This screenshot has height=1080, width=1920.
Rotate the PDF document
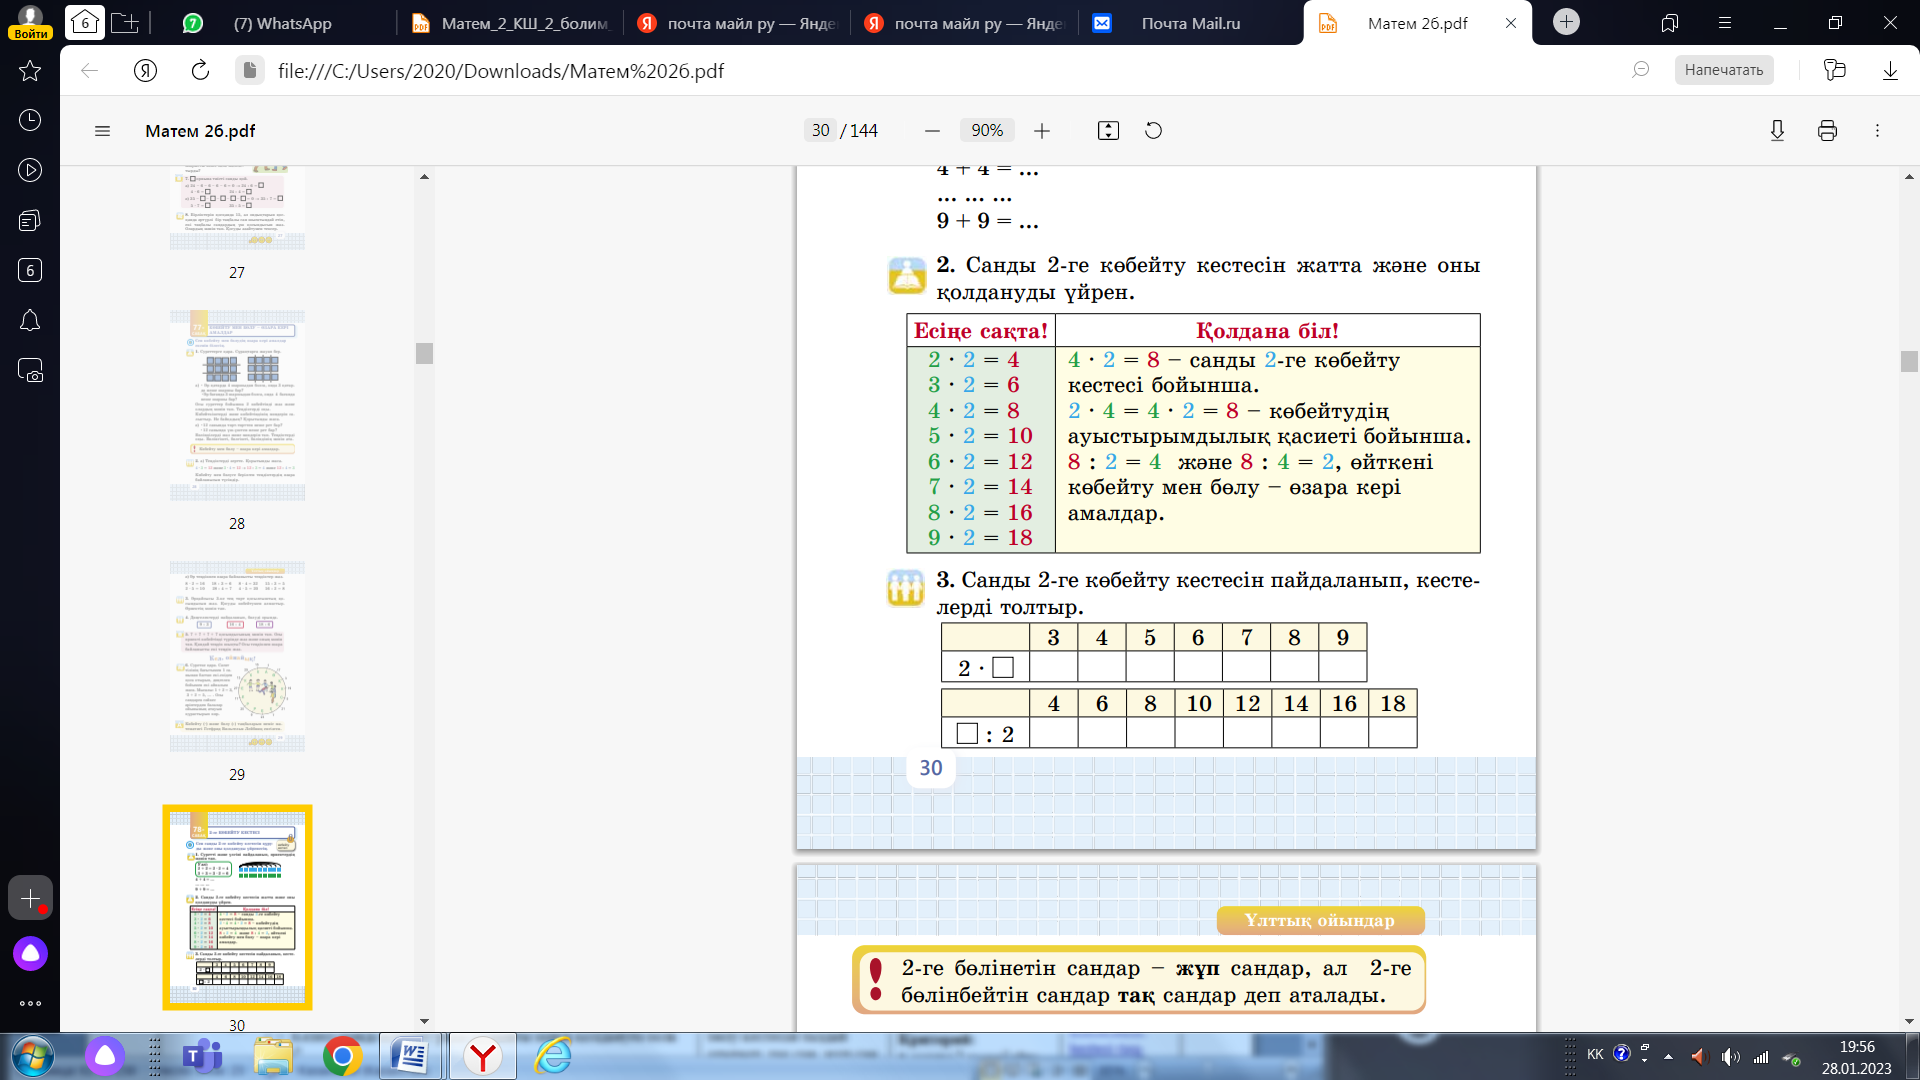[x=1153, y=131]
